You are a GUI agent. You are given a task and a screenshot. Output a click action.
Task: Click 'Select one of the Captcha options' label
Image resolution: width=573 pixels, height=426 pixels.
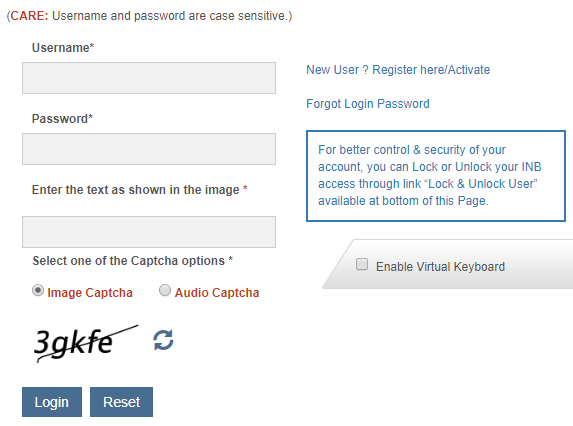133,261
